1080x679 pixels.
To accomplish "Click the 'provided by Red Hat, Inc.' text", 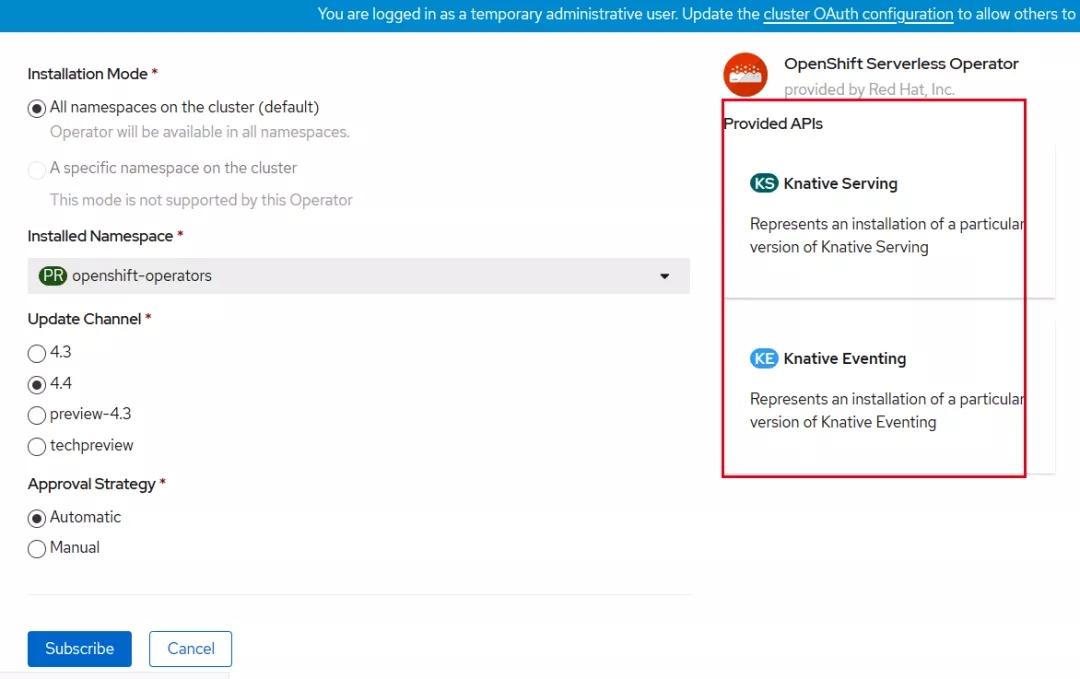I will pos(869,90).
